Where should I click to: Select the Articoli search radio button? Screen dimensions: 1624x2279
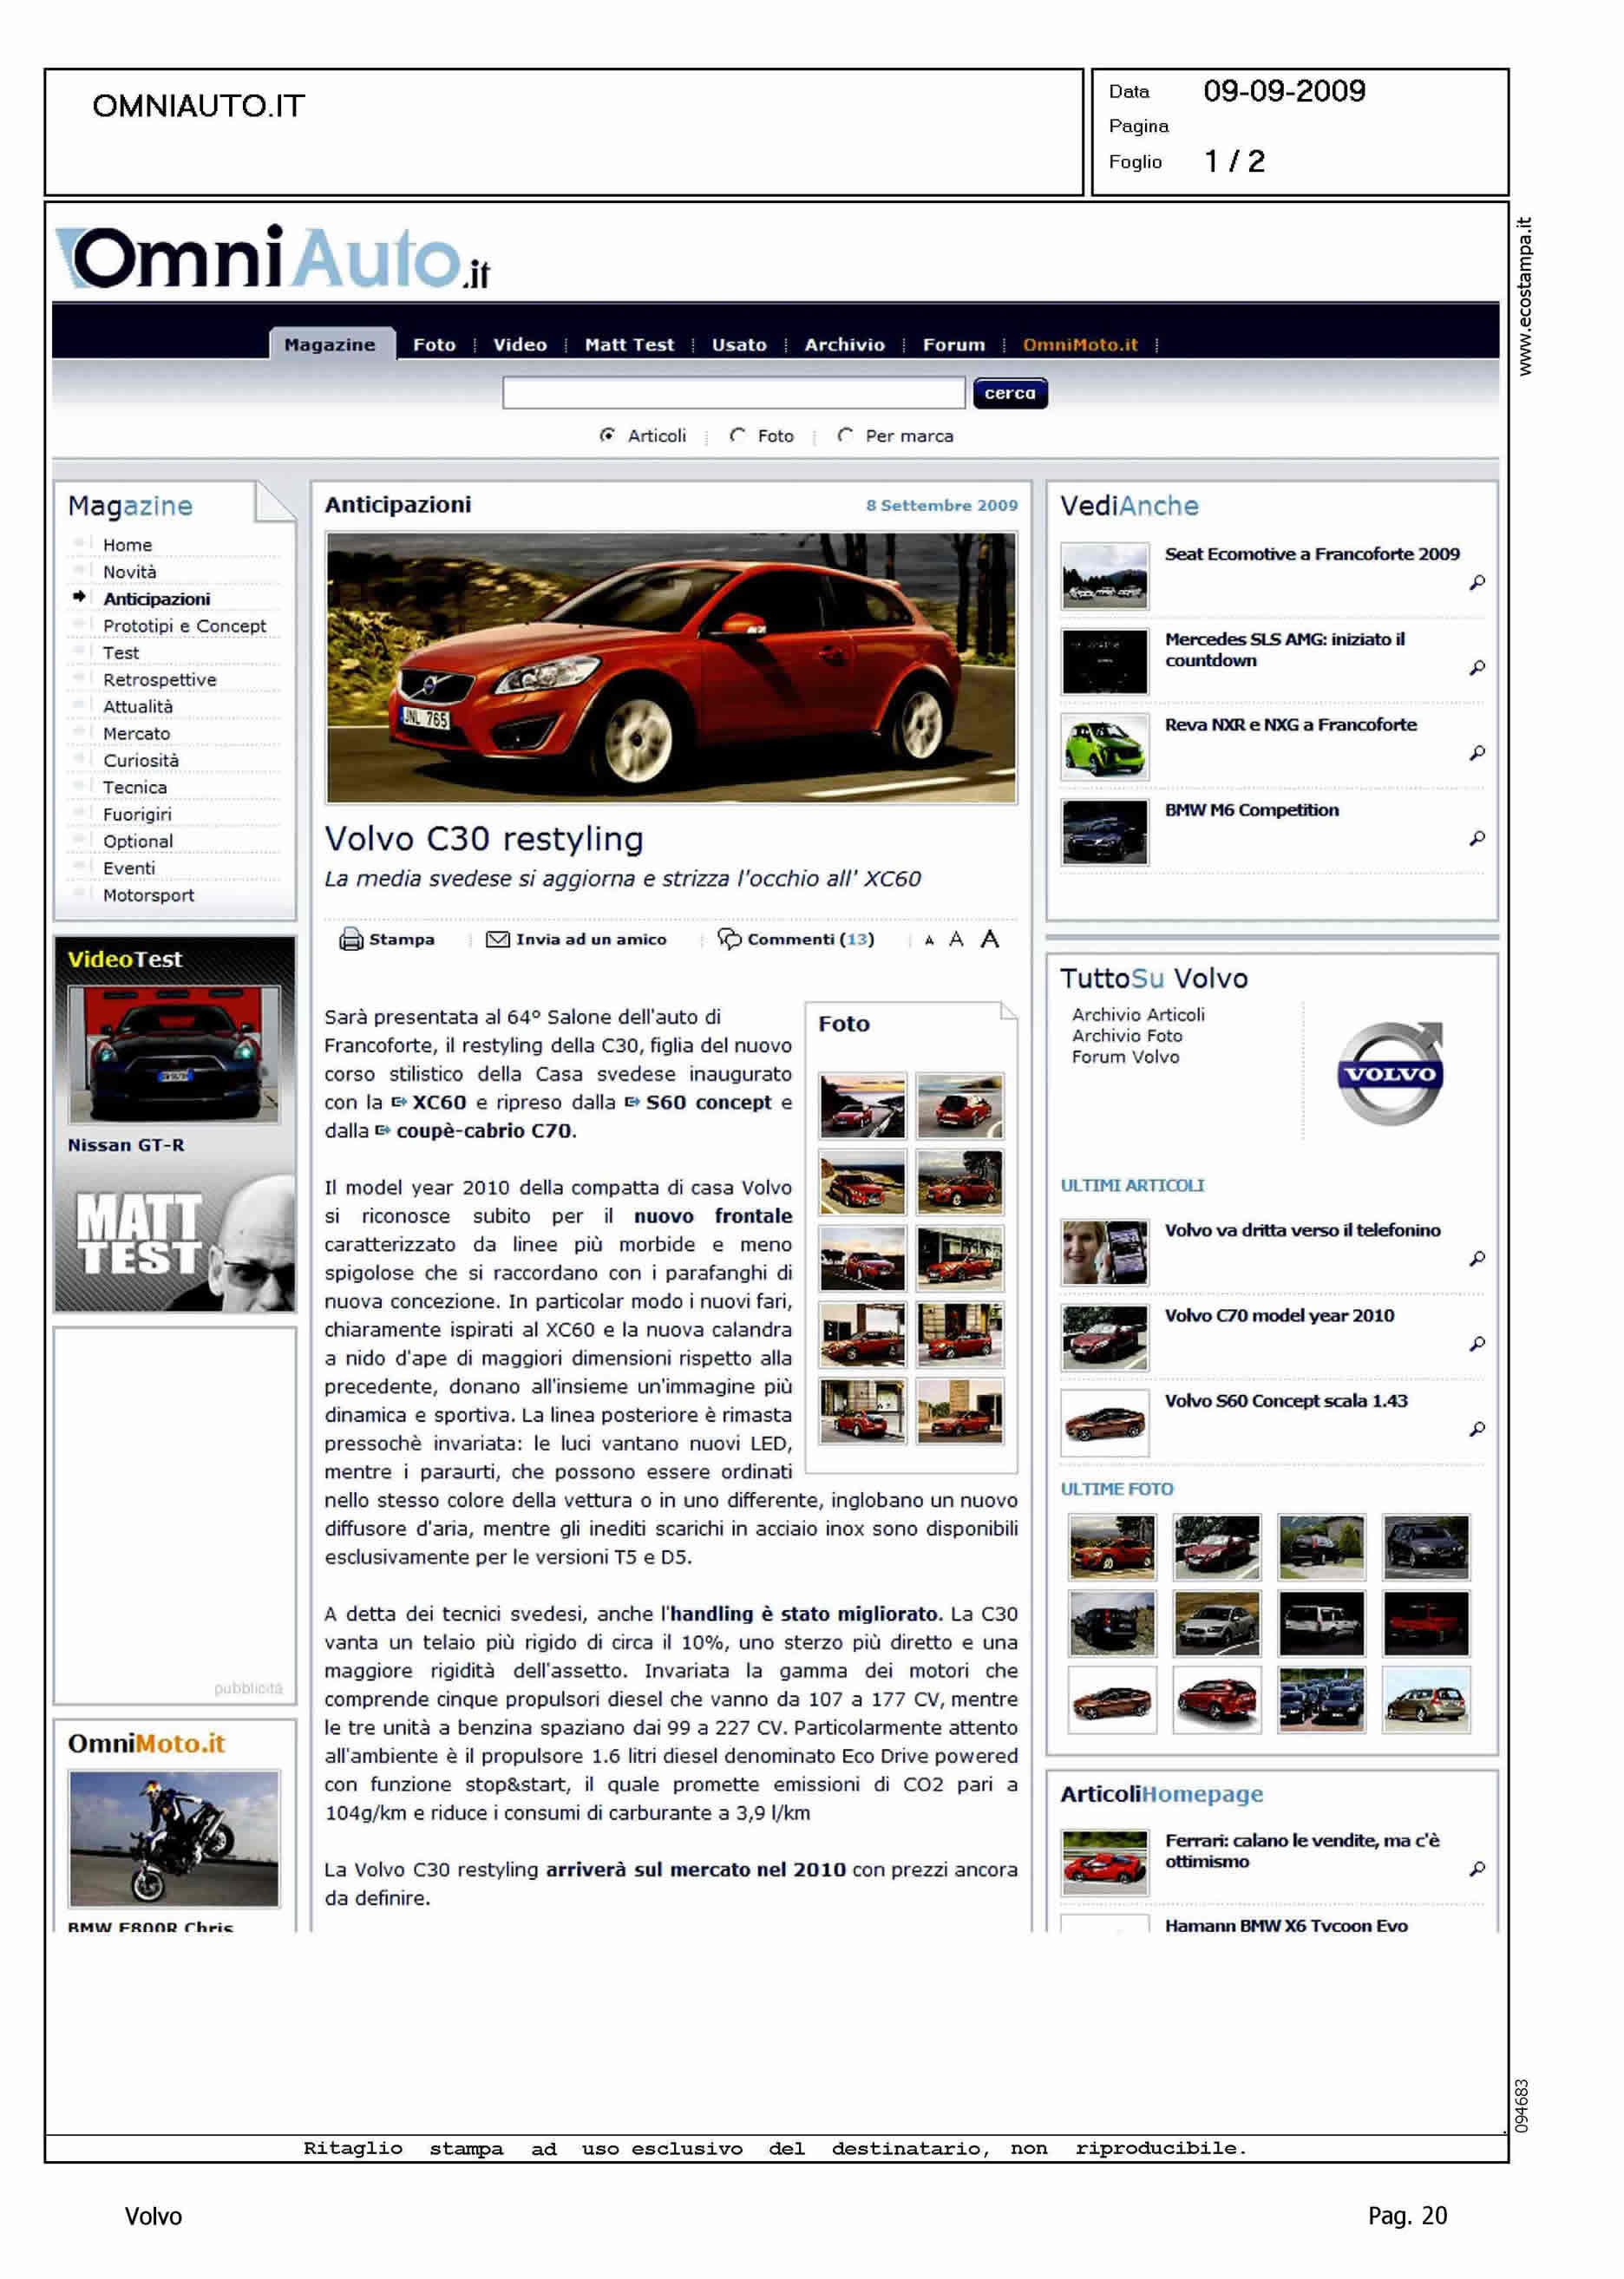[607, 435]
